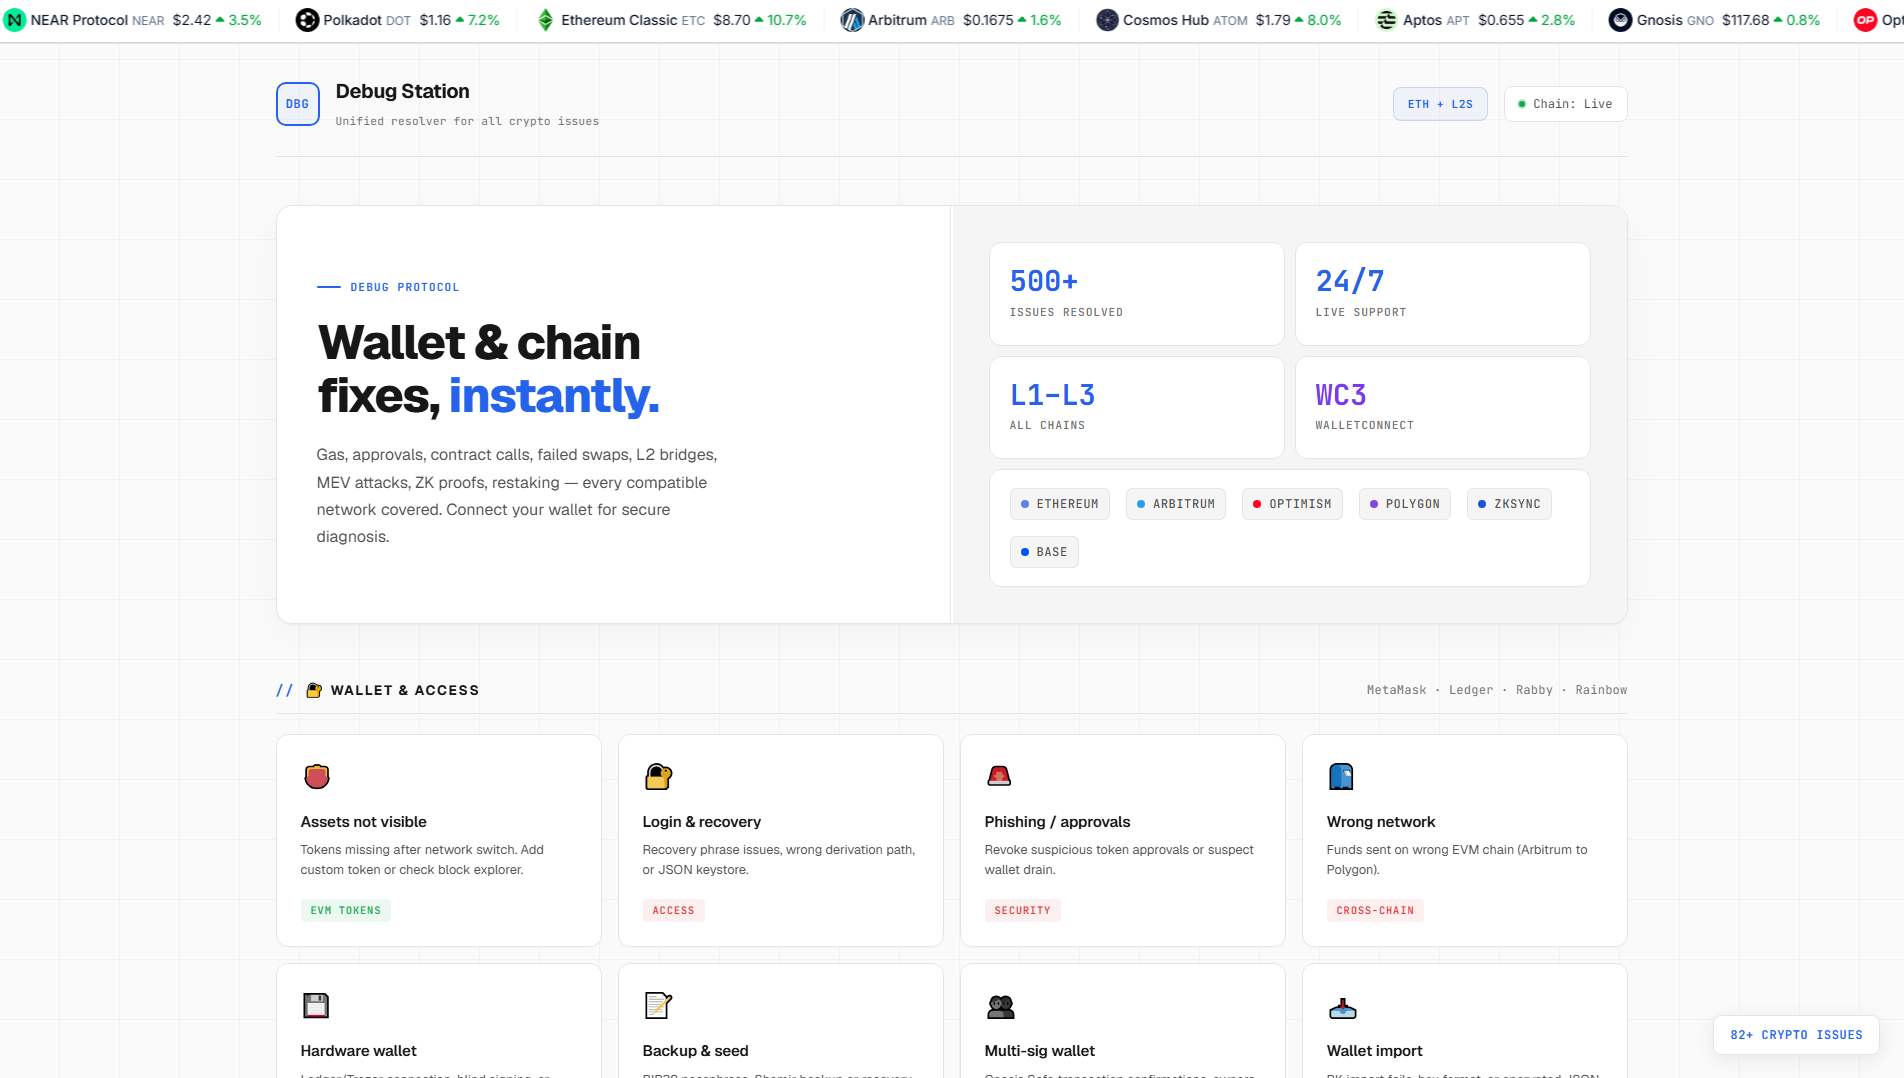Open the Wrong network title
Viewport: 1904px width, 1078px height.
(1380, 822)
